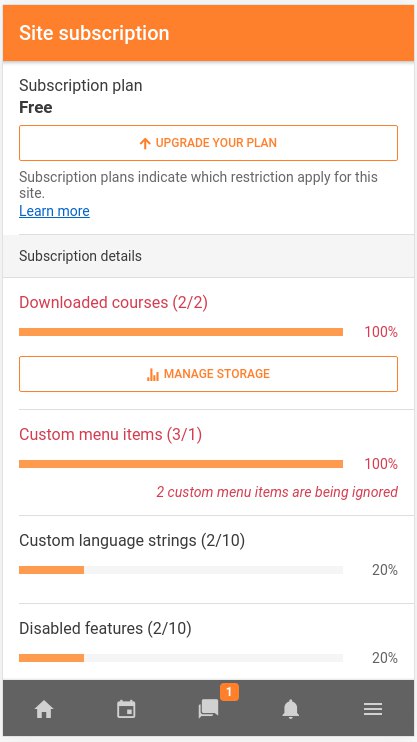Image resolution: width=417 pixels, height=742 pixels.
Task: Open the hamburger more menu
Action: click(x=373, y=709)
